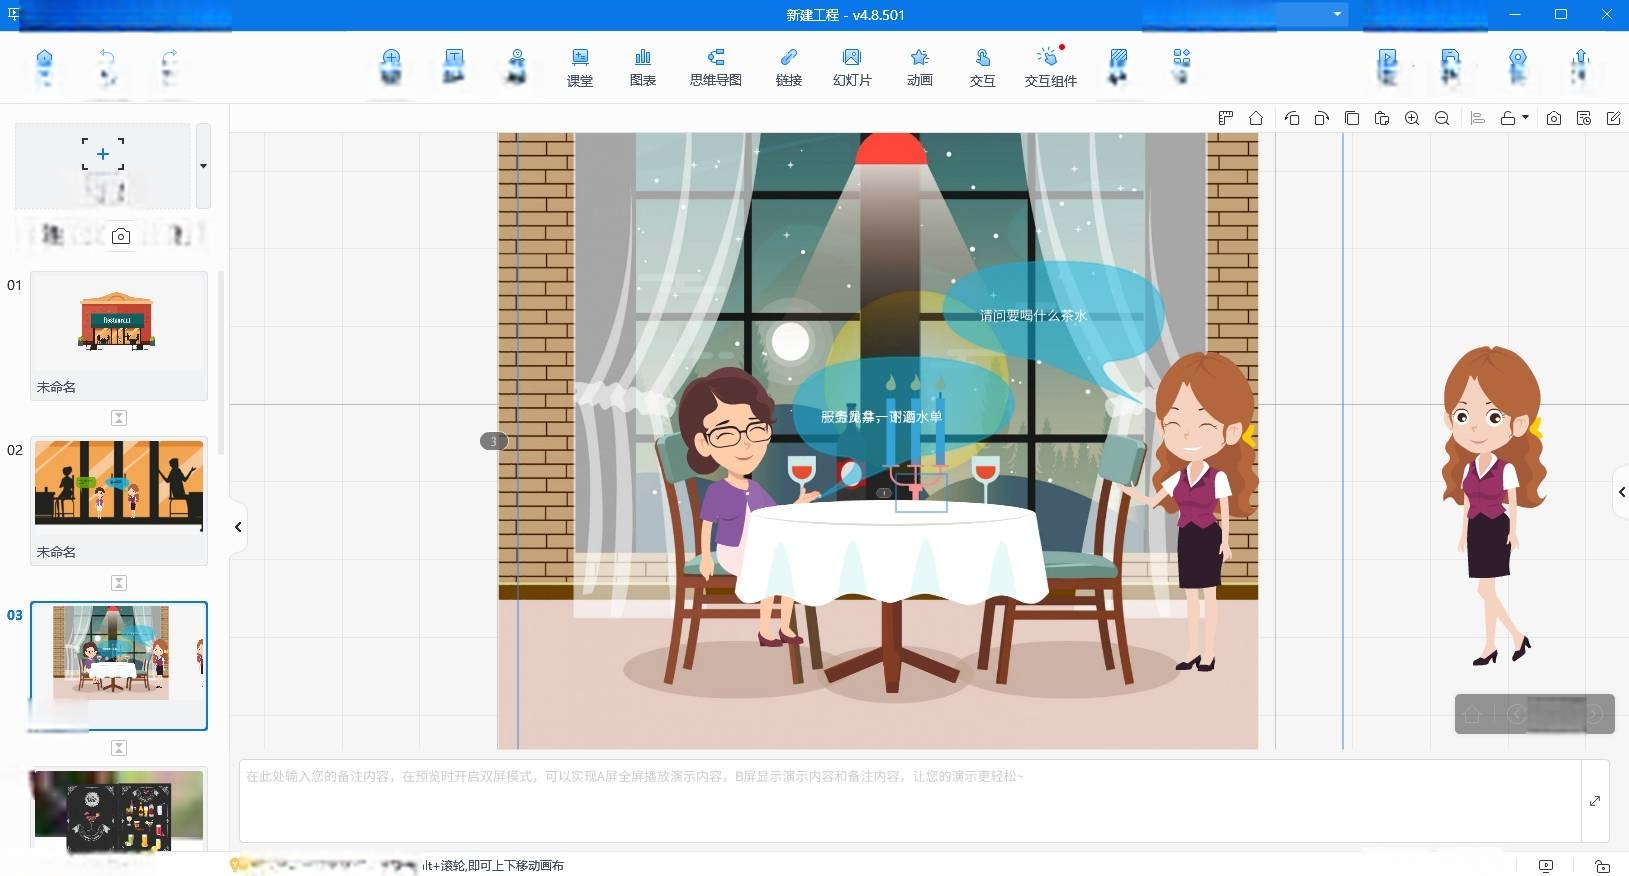Click transition icon below frame 01
Image resolution: width=1629 pixels, height=876 pixels.
pyautogui.click(x=118, y=418)
